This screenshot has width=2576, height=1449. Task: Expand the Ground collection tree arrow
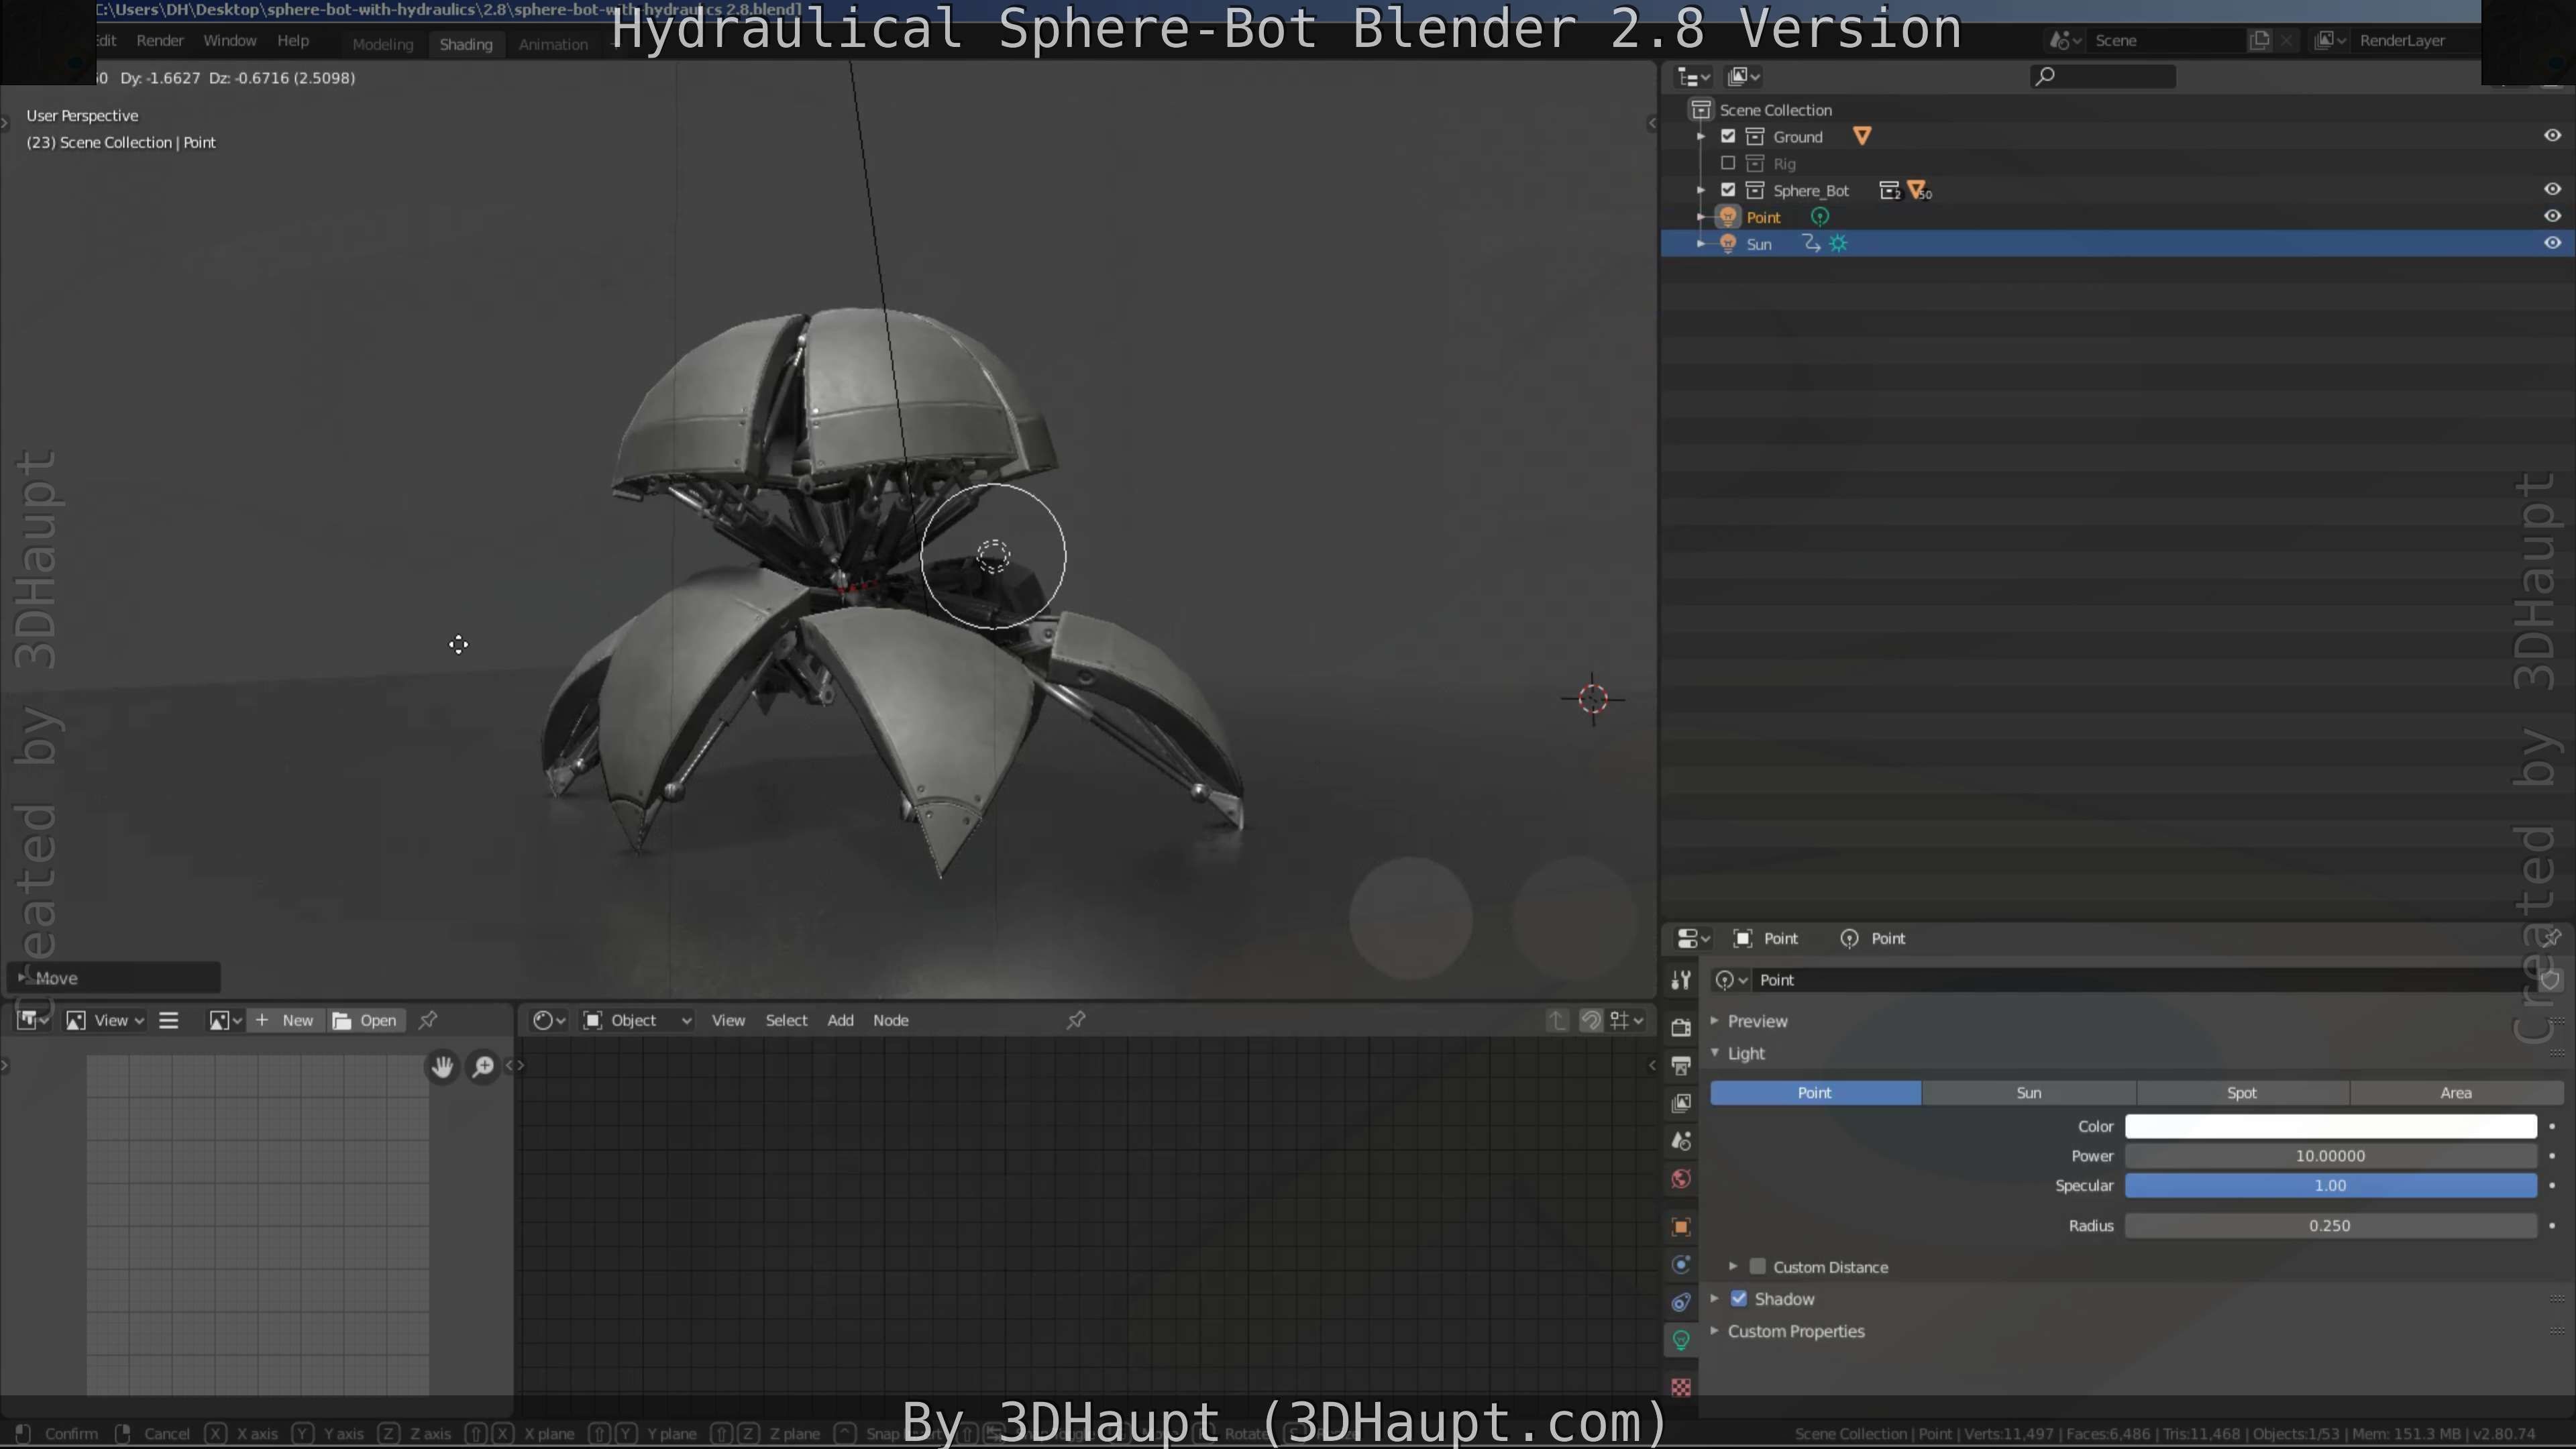coord(1701,136)
